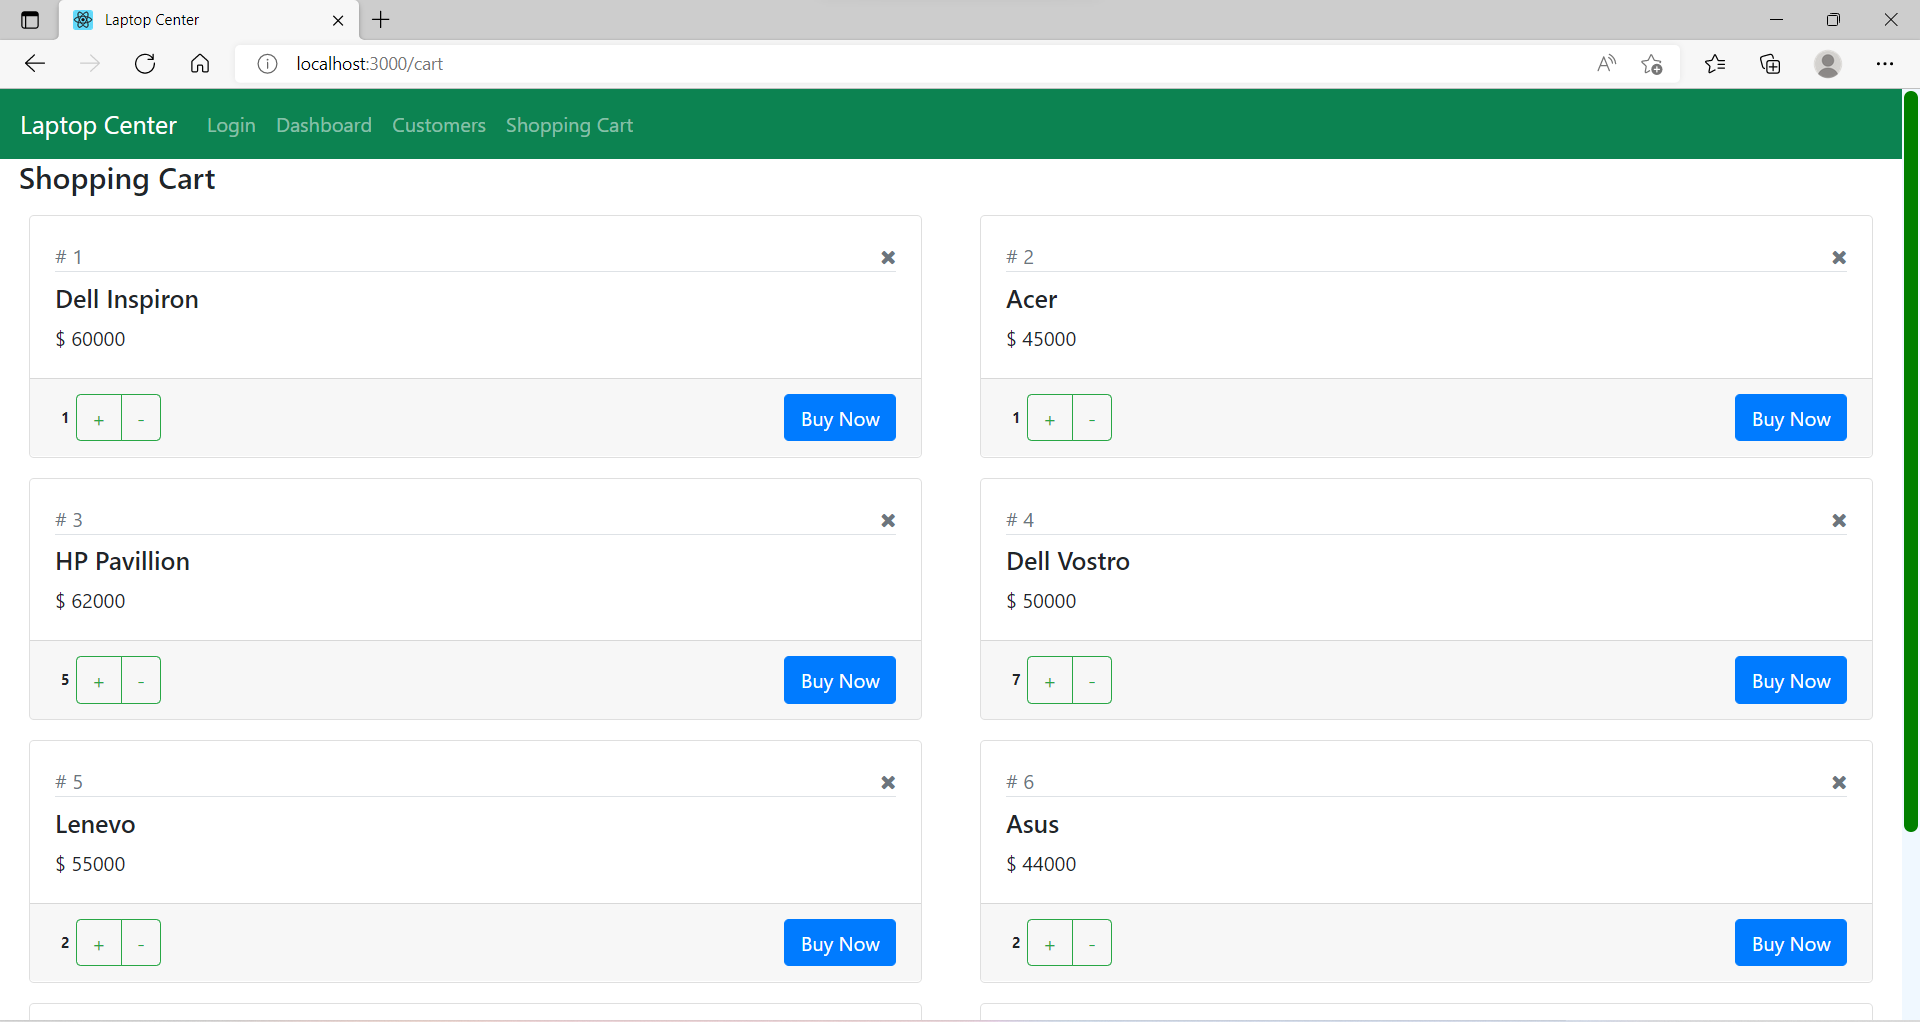The image size is (1920, 1022).
Task: Click Buy Now for Asus
Action: pos(1790,942)
